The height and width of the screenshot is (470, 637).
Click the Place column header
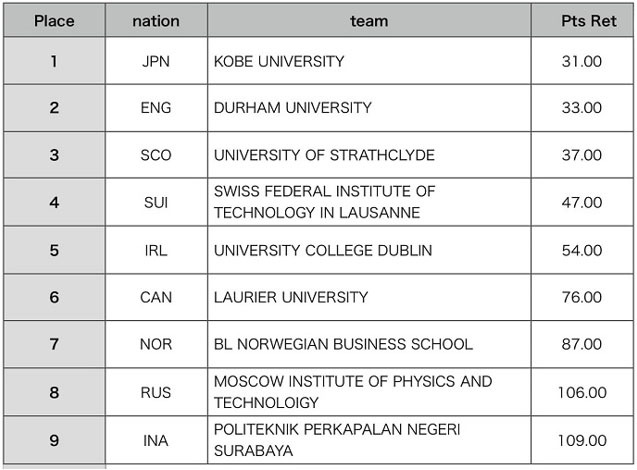point(54,21)
